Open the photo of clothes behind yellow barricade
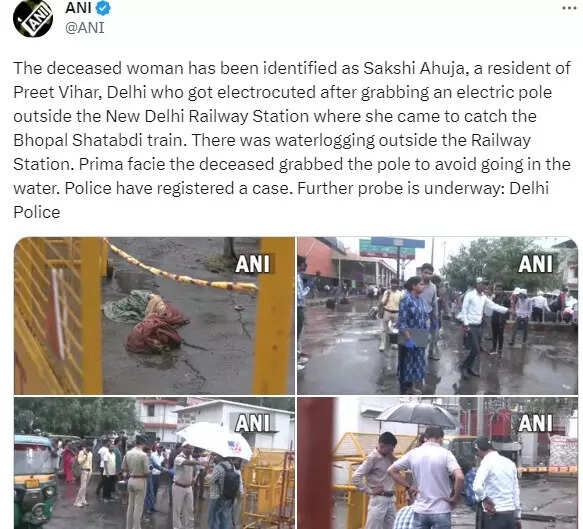 click(x=154, y=316)
